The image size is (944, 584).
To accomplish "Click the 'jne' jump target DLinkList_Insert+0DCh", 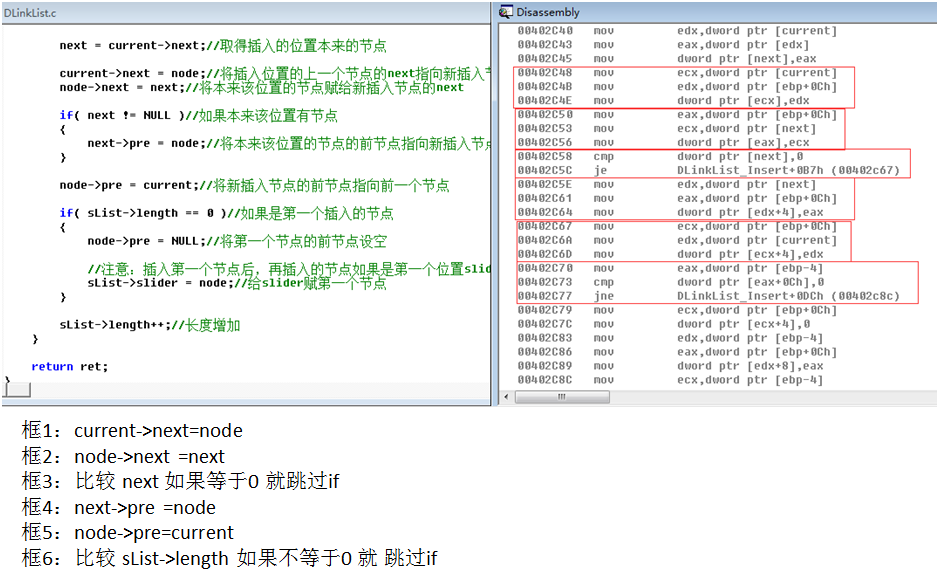I will (x=788, y=296).
